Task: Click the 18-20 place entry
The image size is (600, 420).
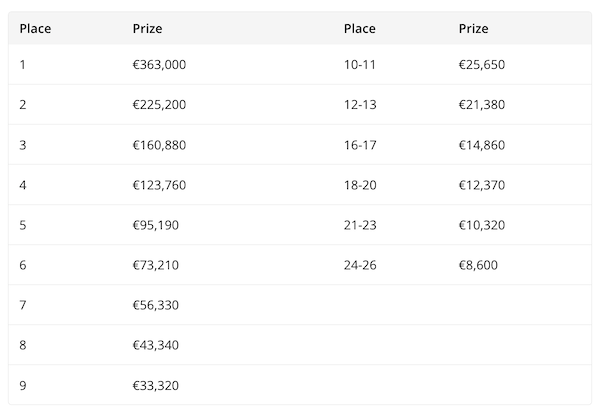Action: [360, 185]
